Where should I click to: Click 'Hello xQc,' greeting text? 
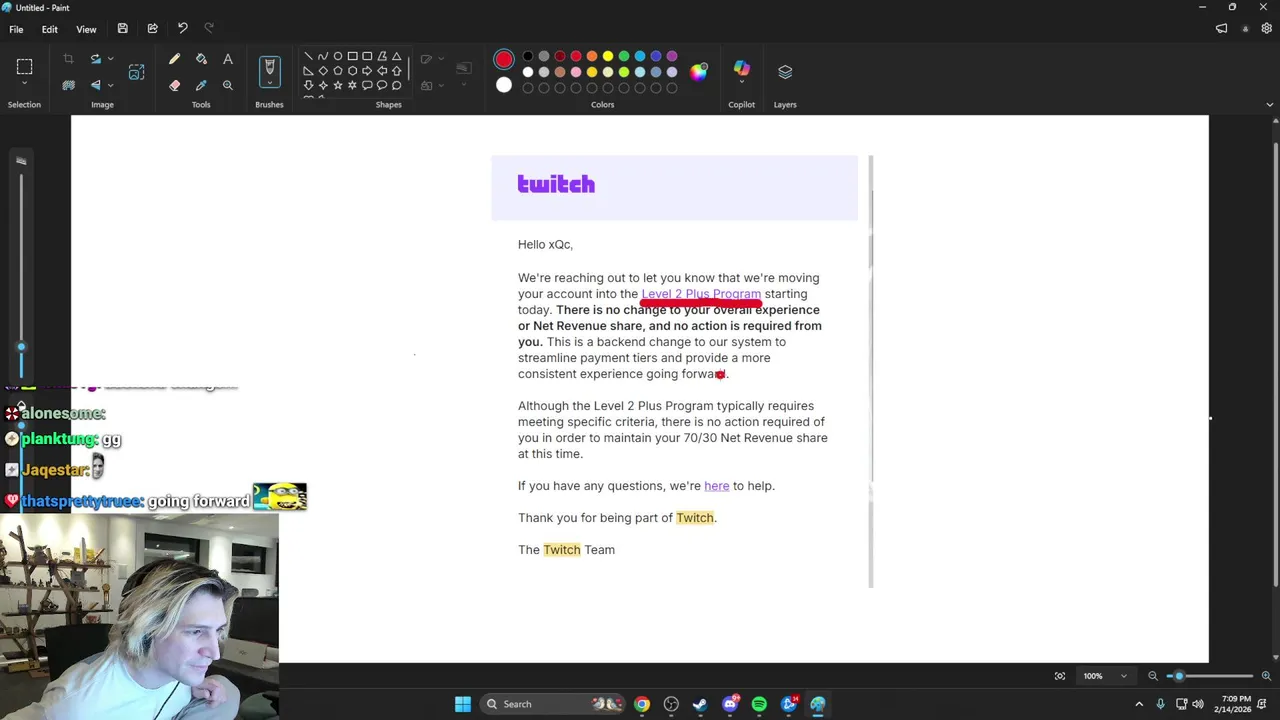[545, 244]
